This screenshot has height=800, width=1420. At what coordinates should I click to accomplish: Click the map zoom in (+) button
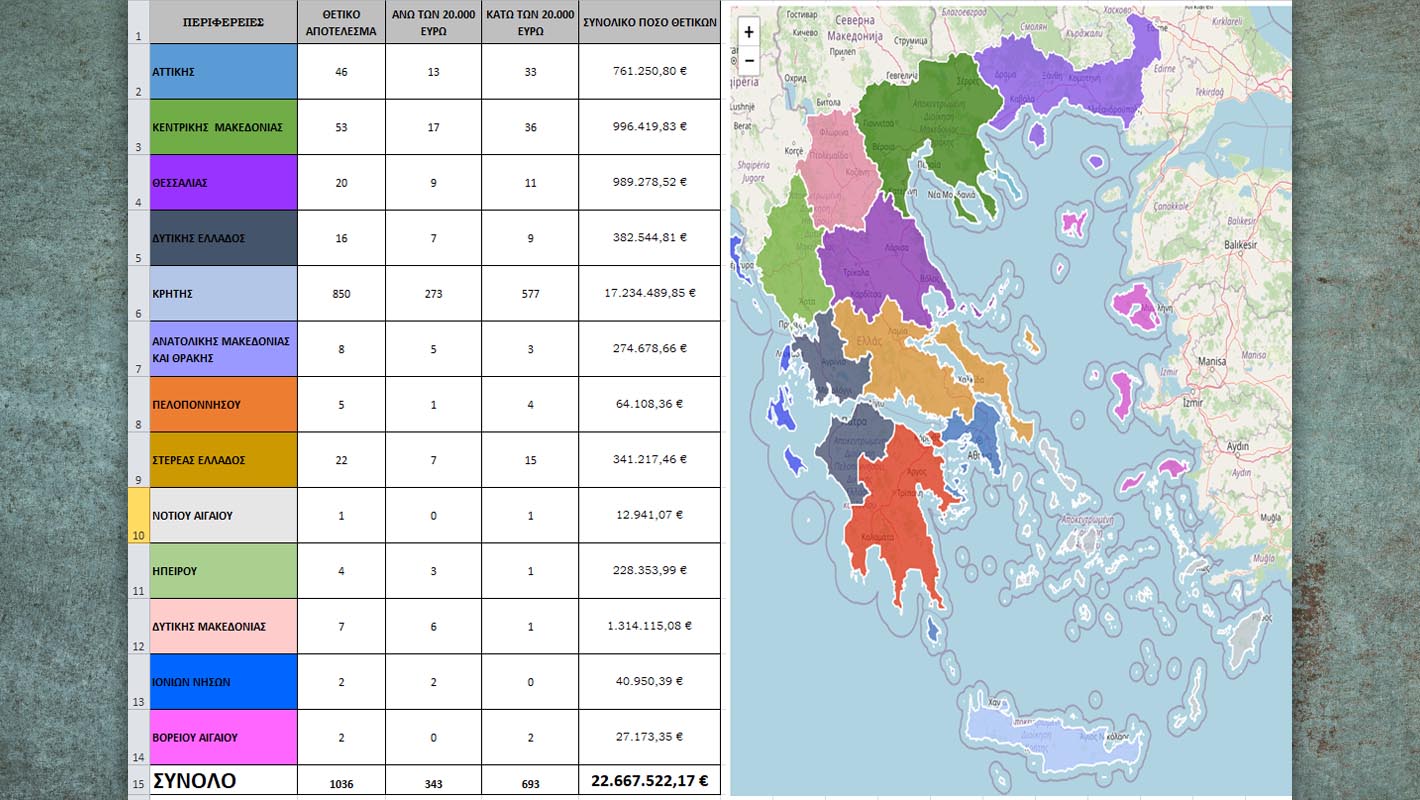coord(749,32)
